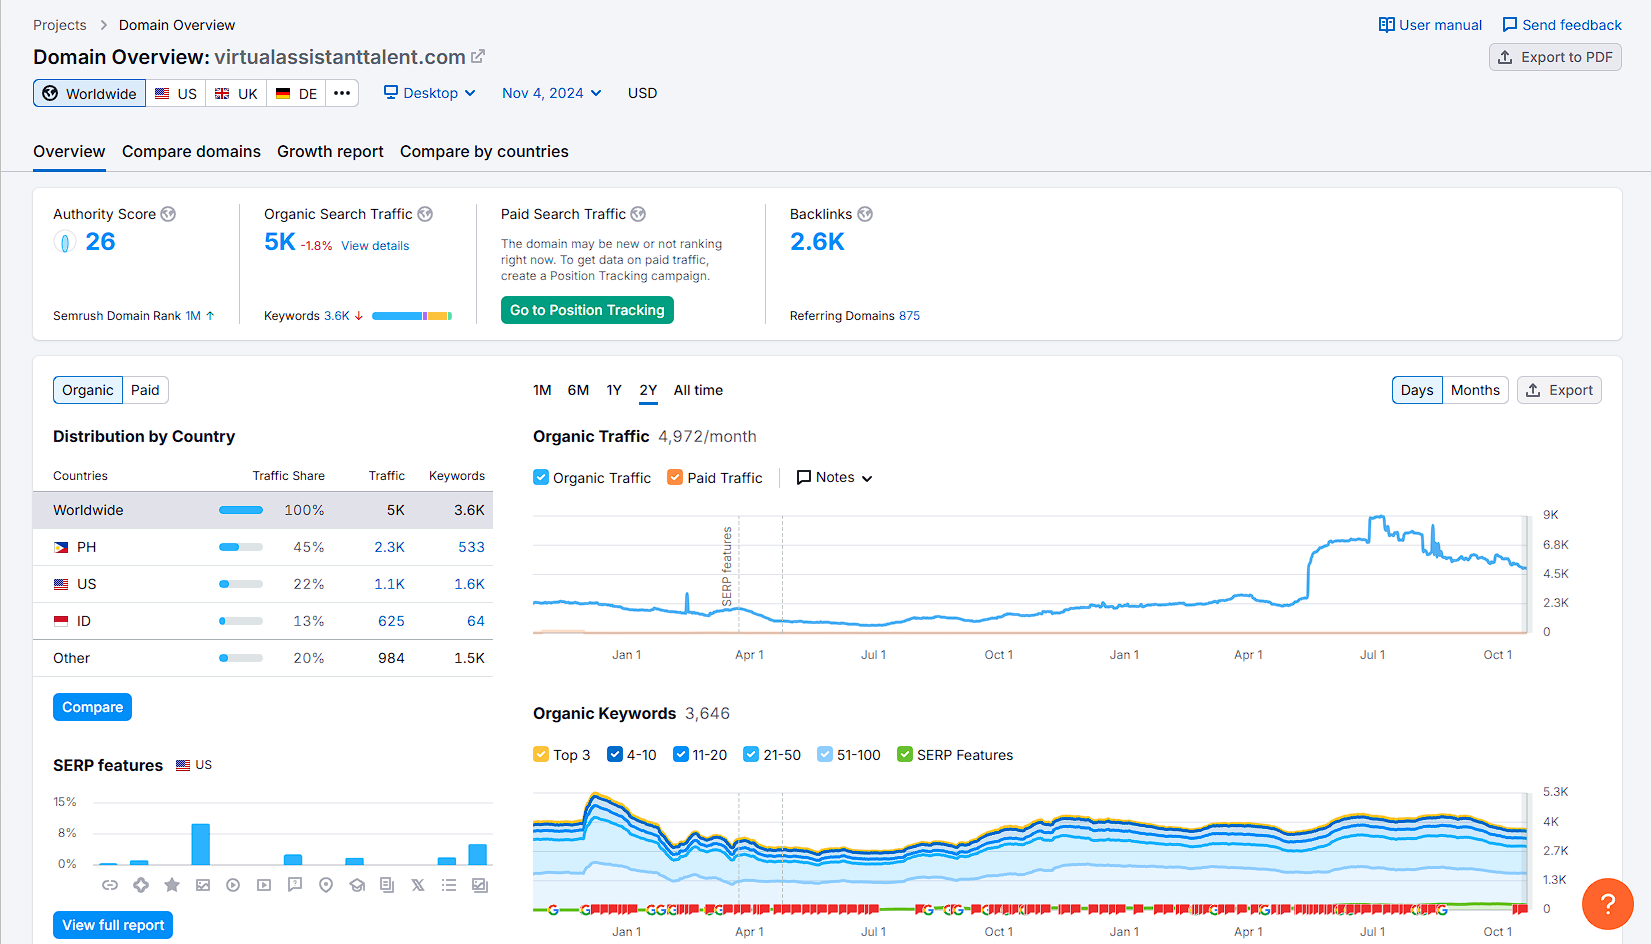This screenshot has height=944, width=1651.
Task: Click the Paid Search Traffic info icon
Action: (638, 214)
